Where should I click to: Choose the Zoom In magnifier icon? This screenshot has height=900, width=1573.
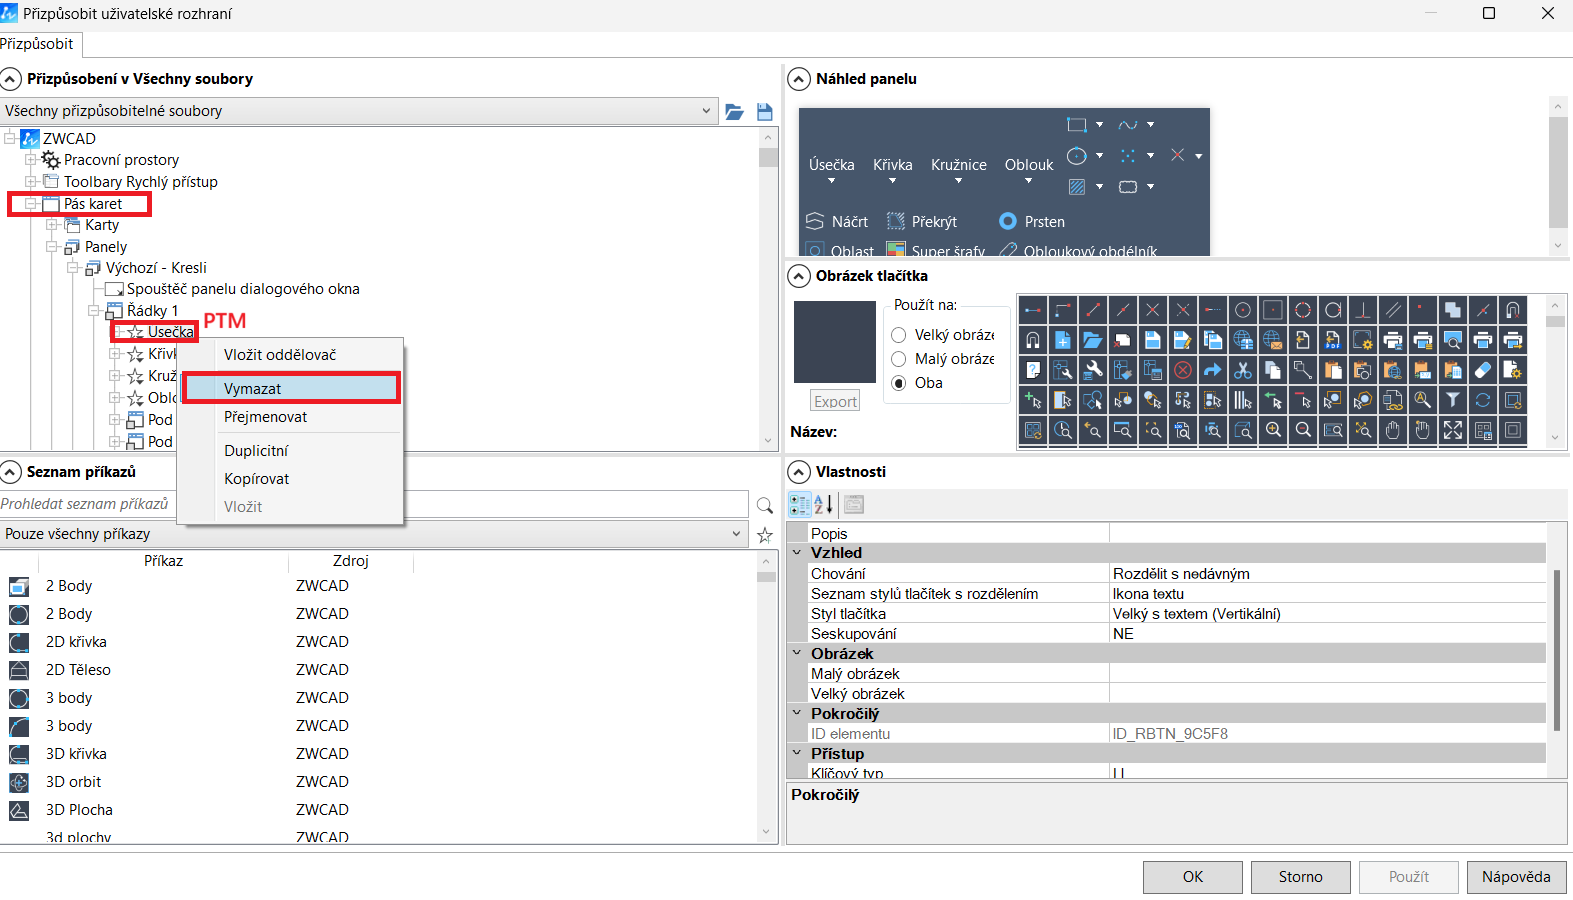click(x=1272, y=430)
